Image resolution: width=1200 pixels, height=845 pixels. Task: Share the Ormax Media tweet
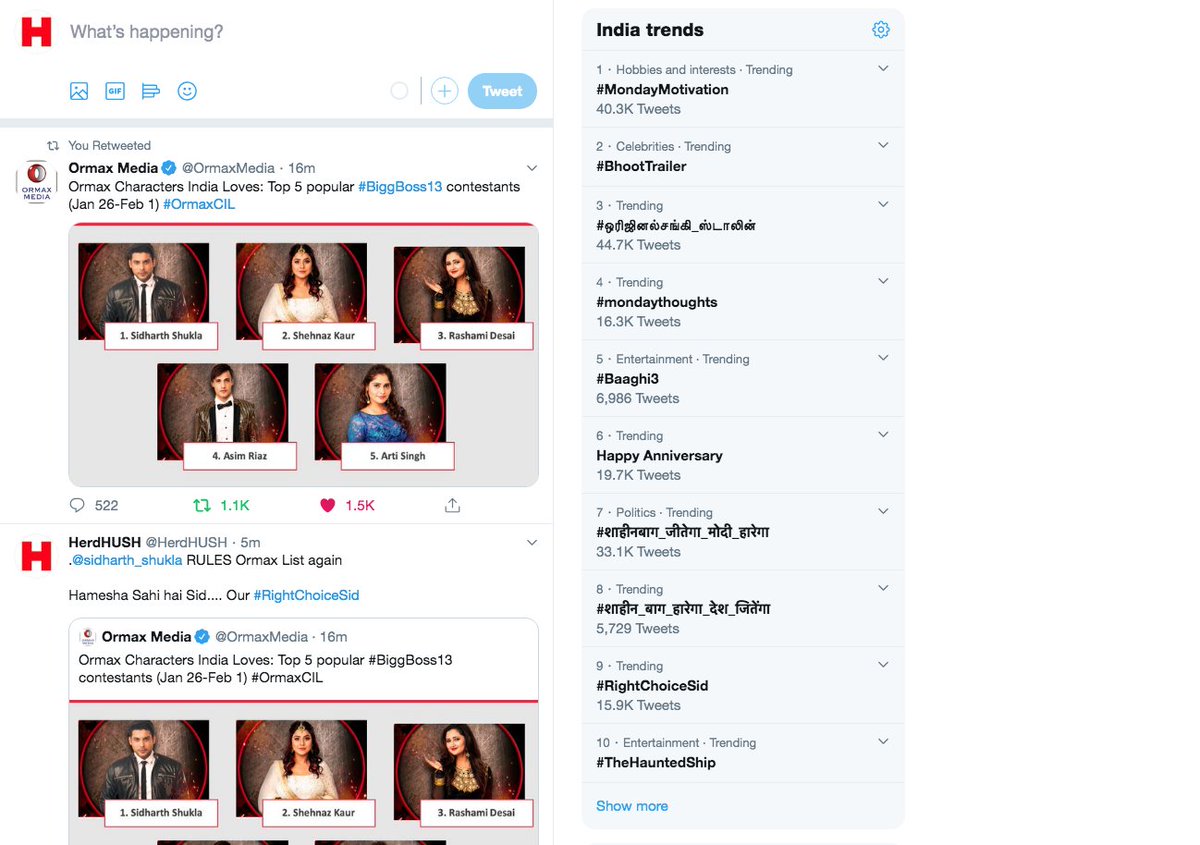click(x=452, y=505)
